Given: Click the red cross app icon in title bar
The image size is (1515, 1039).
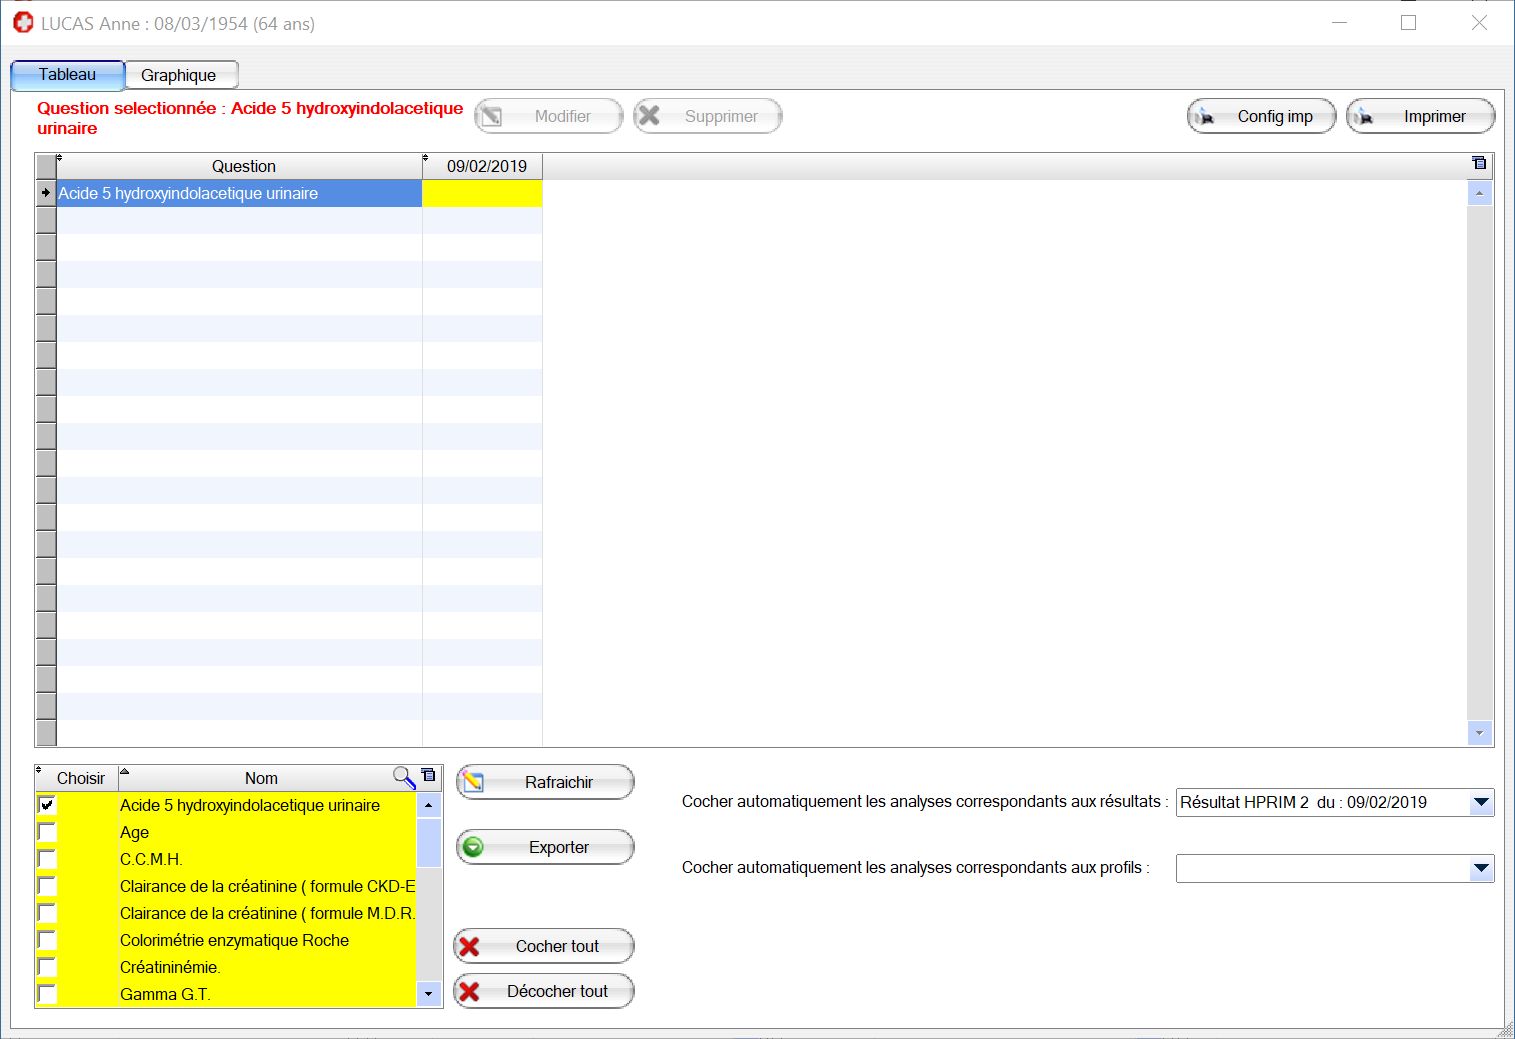Looking at the screenshot, I should pyautogui.click(x=23, y=23).
